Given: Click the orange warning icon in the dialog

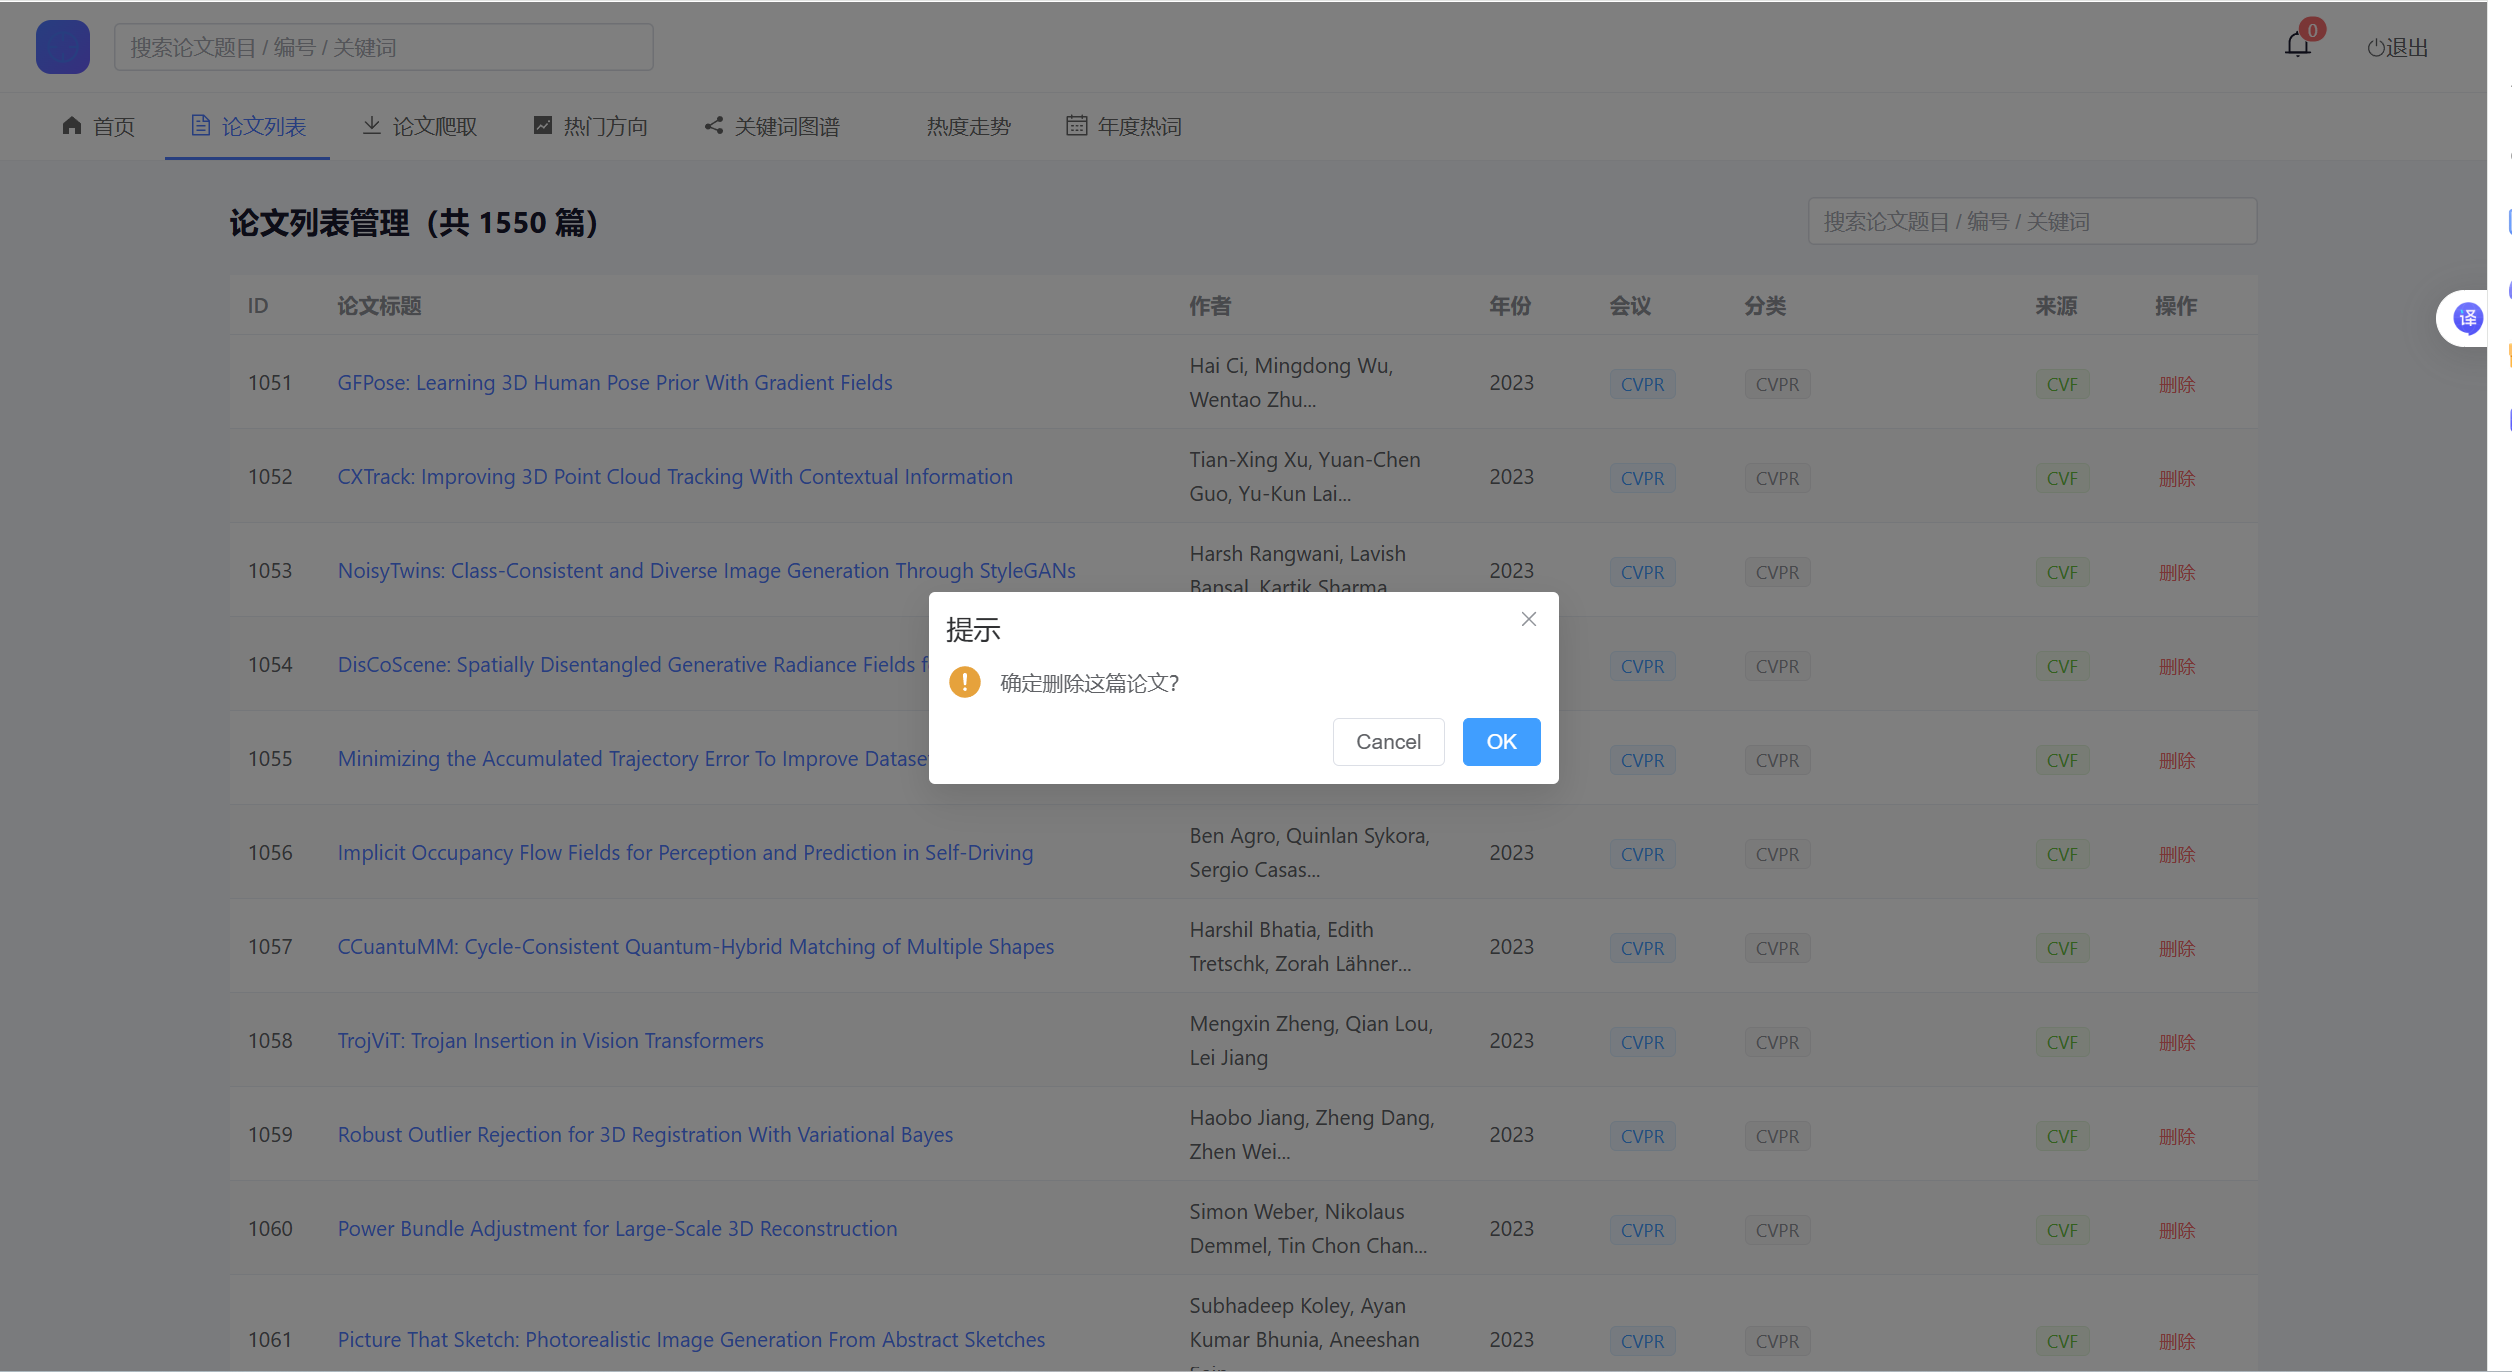Looking at the screenshot, I should pos(965,683).
